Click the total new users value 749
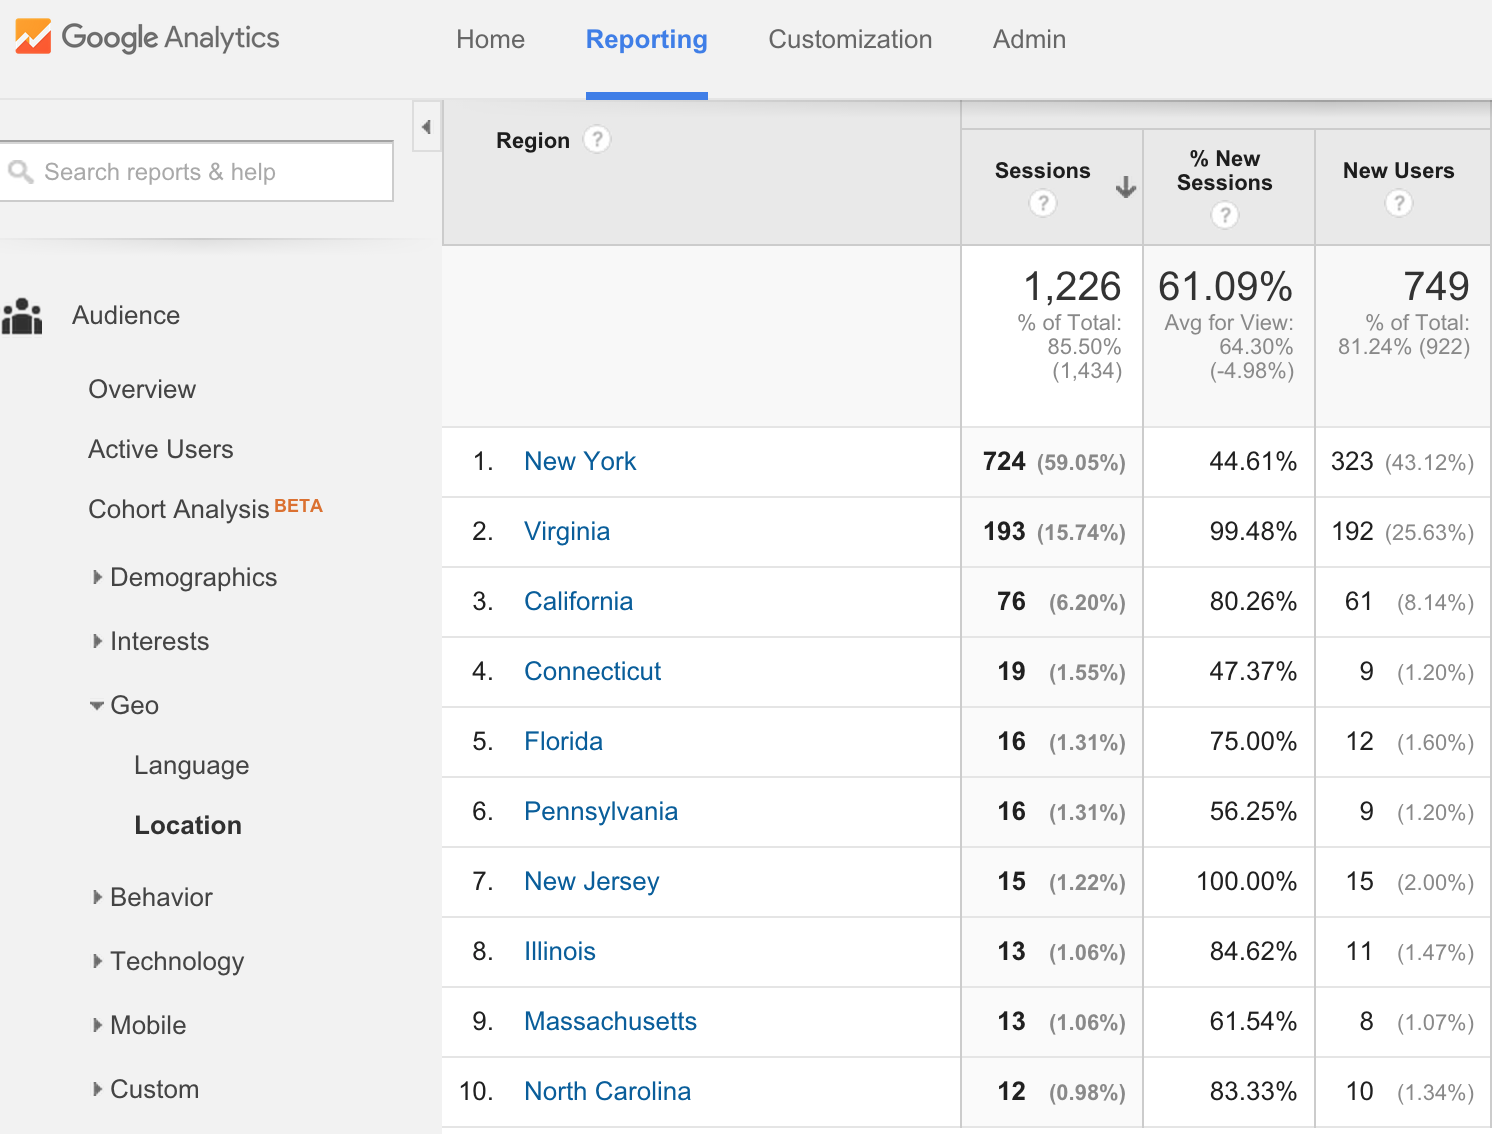Screen dimensions: 1492x1134 1436,286
